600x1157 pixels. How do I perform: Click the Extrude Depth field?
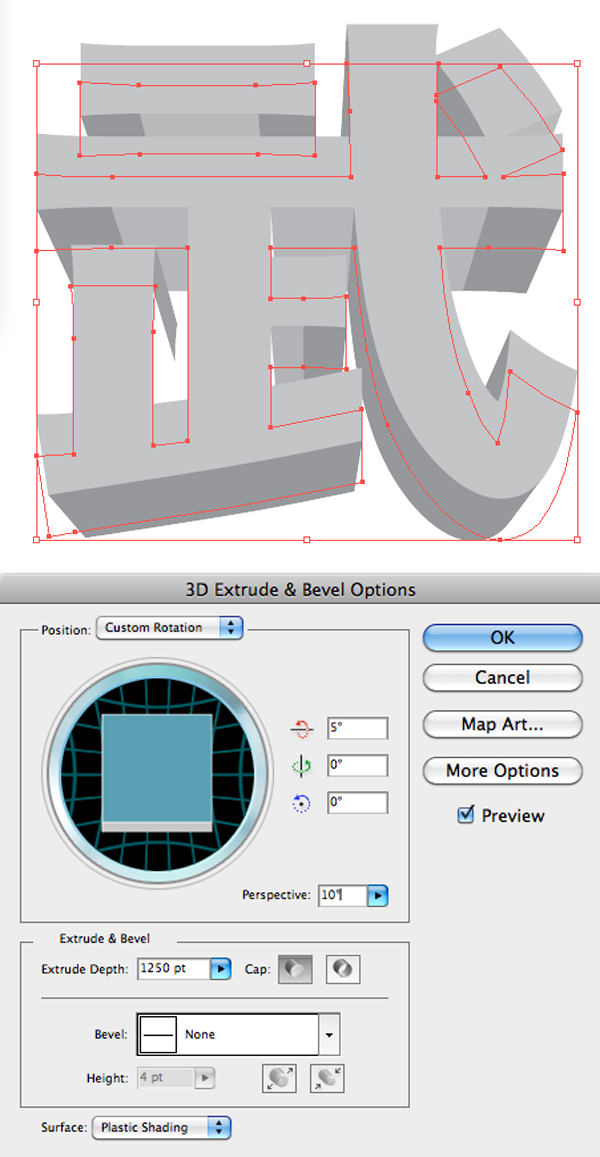[x=173, y=968]
